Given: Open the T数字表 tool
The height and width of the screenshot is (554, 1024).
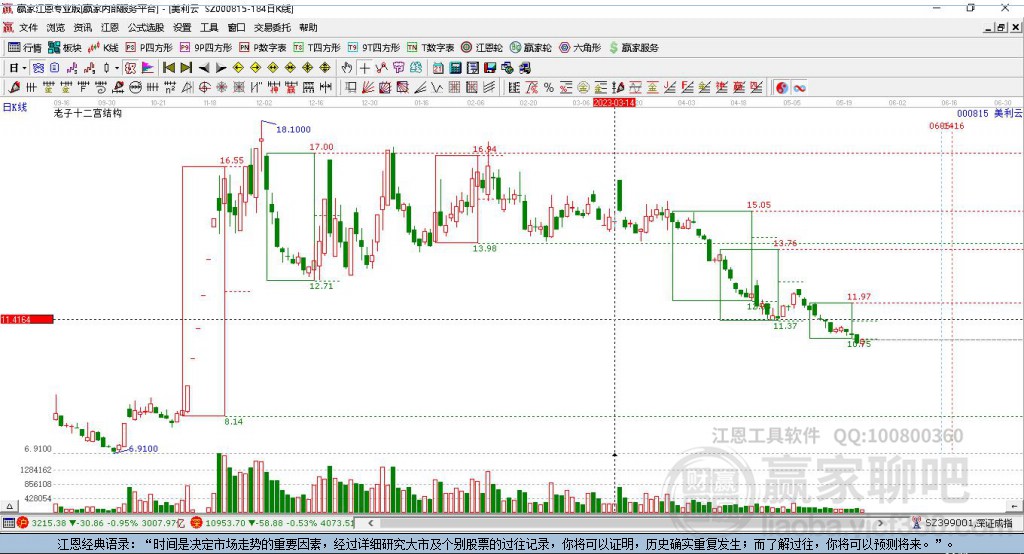Looking at the screenshot, I should [x=430, y=48].
